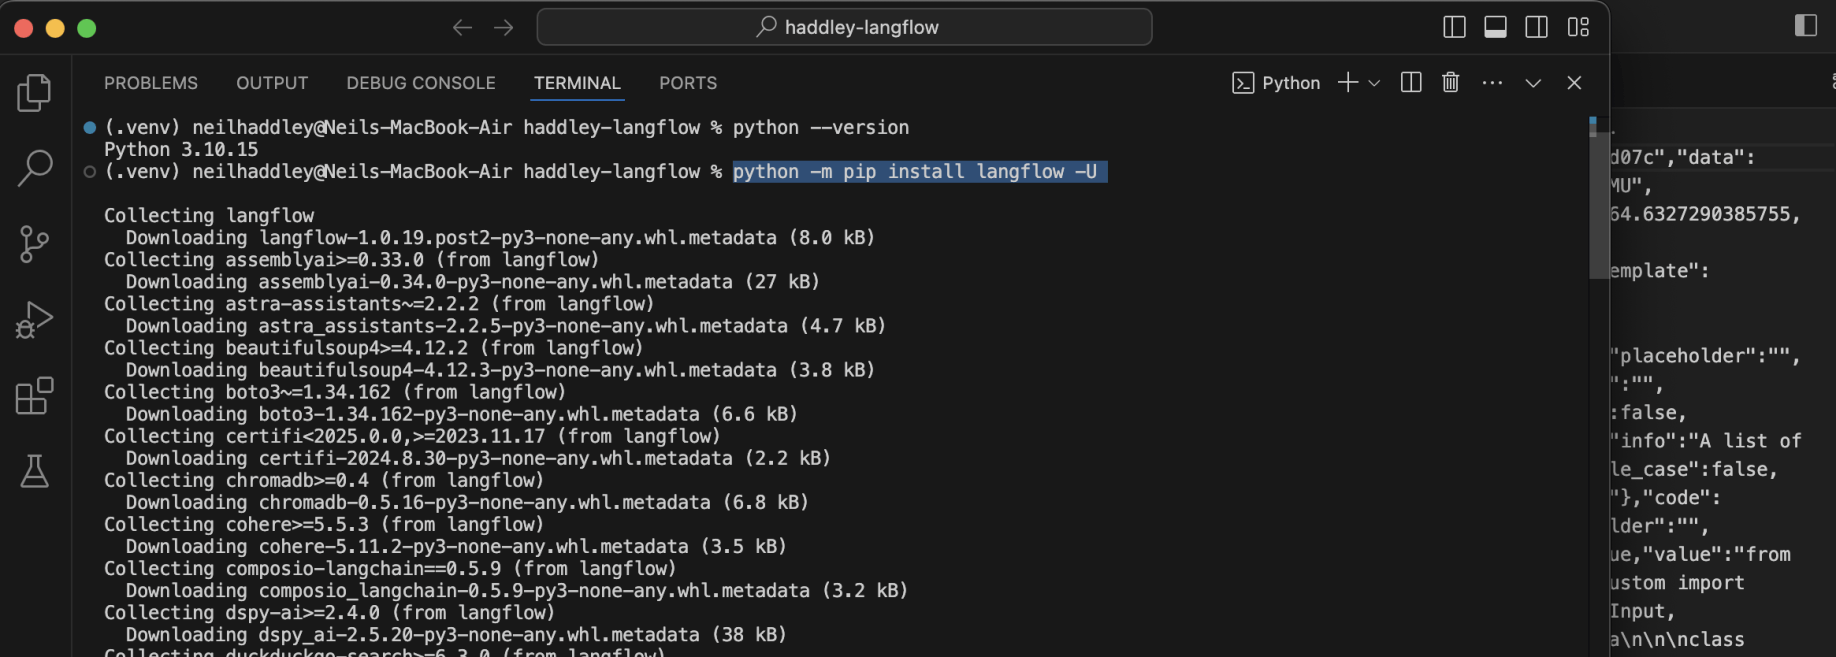
Task: Toggle the secondary side bar layout
Action: click(x=1536, y=27)
